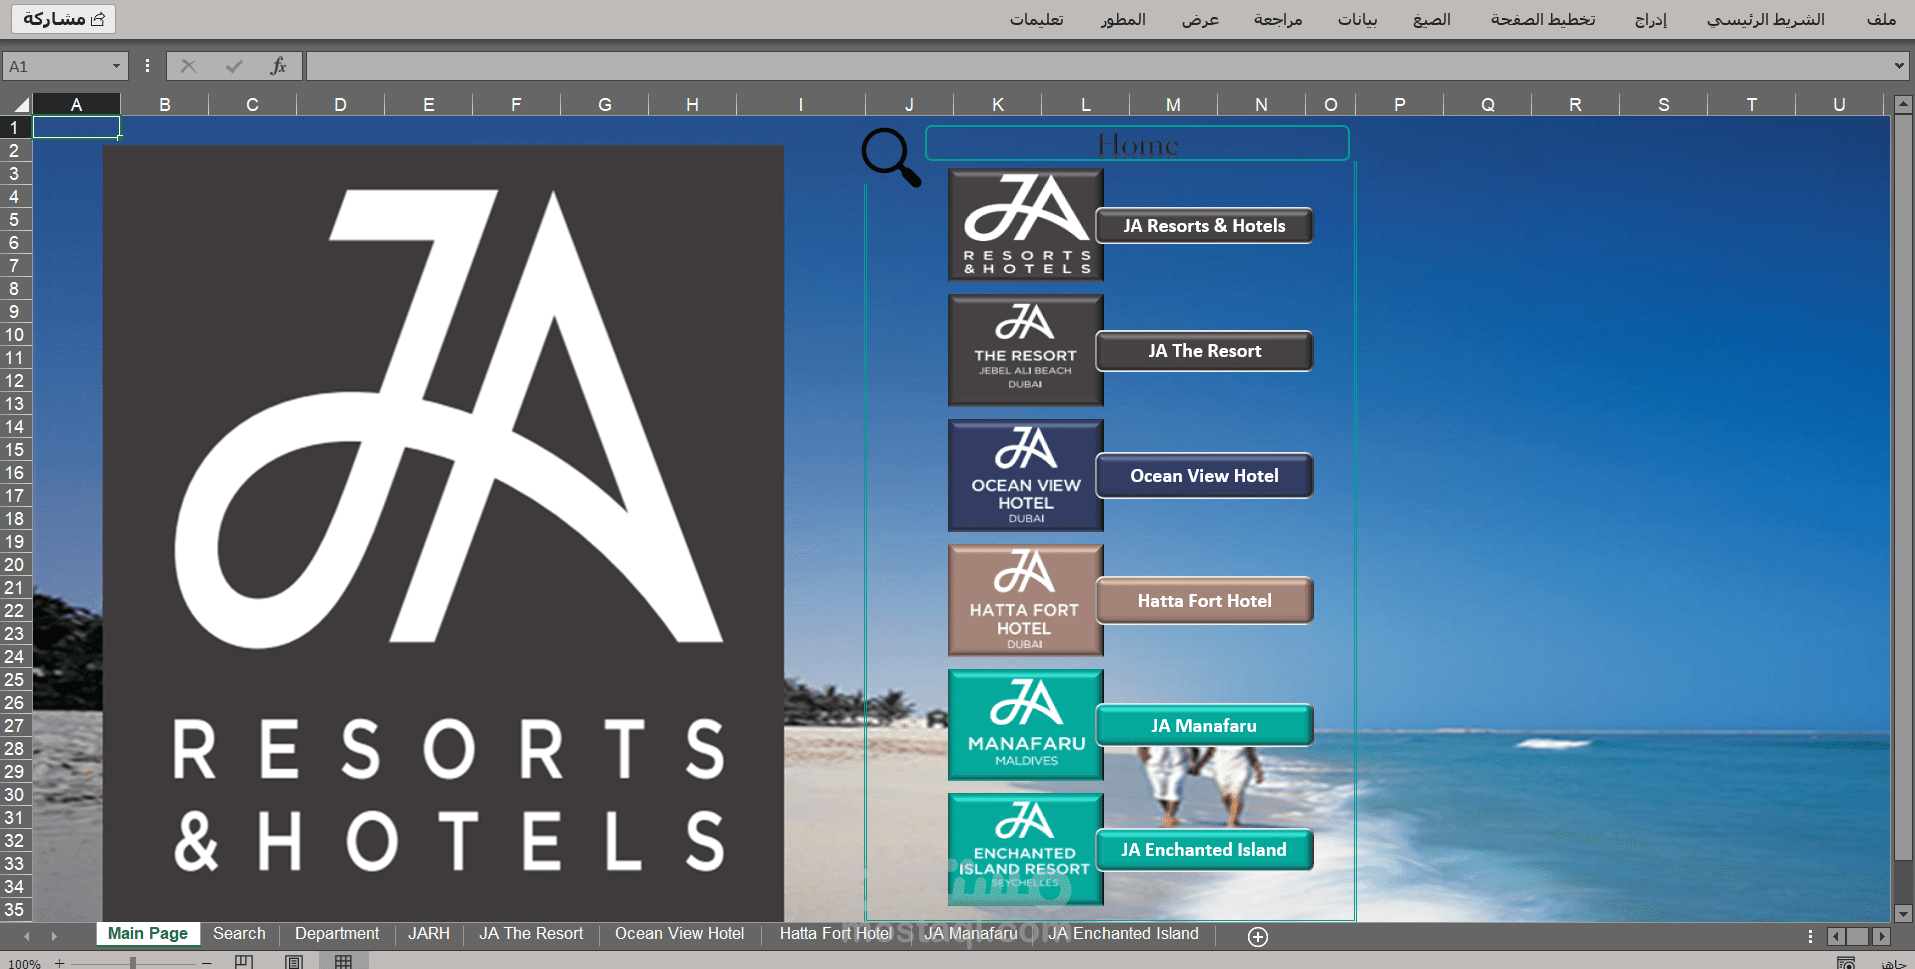Open the المطور (Developer) ribbon tab

click(1123, 19)
